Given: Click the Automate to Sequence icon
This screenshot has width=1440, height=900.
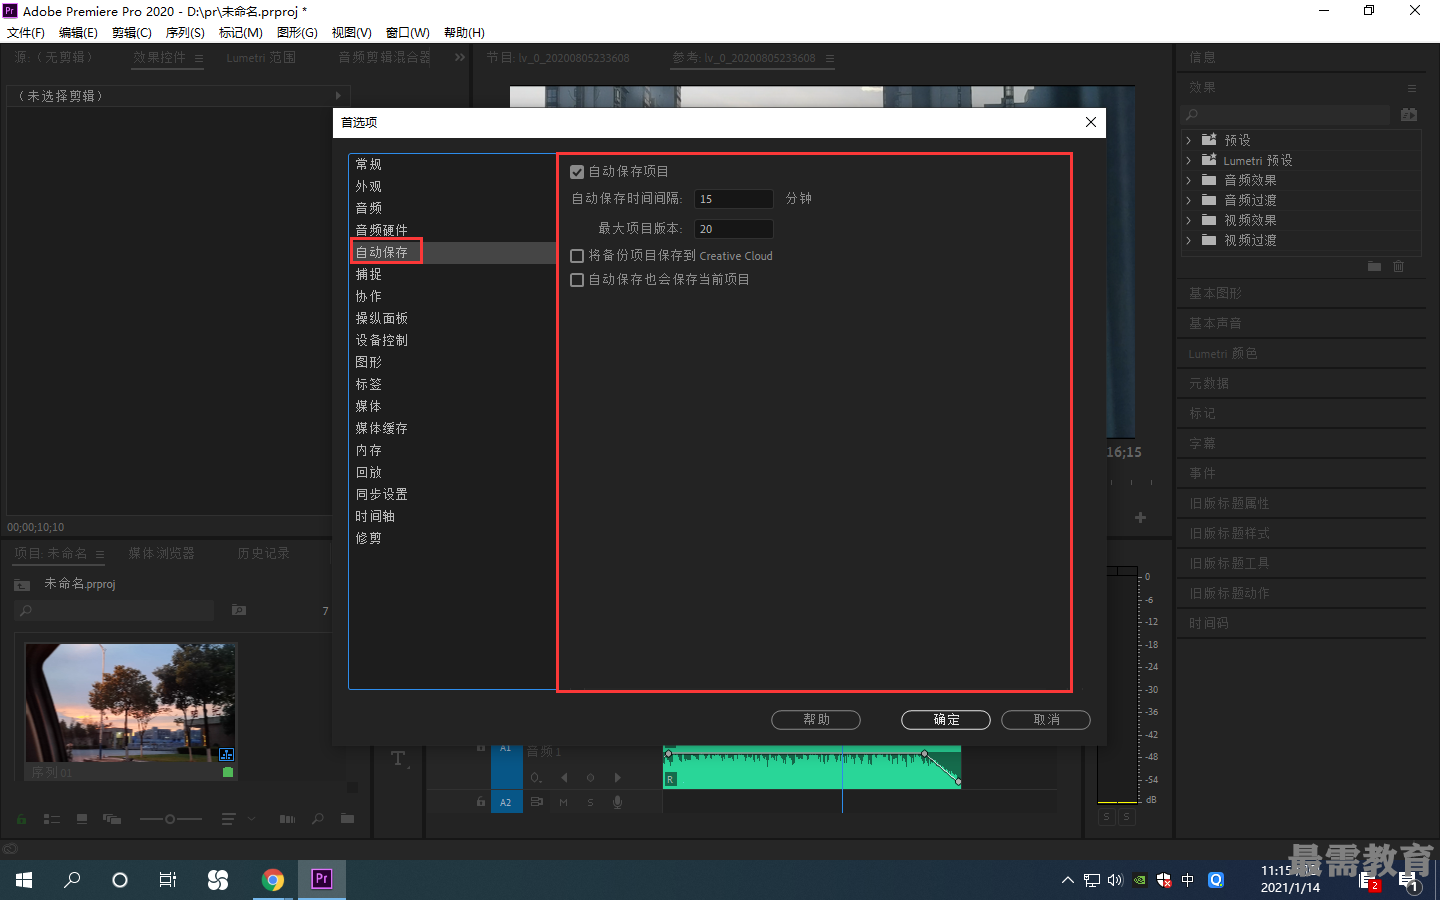Looking at the screenshot, I should (x=288, y=819).
